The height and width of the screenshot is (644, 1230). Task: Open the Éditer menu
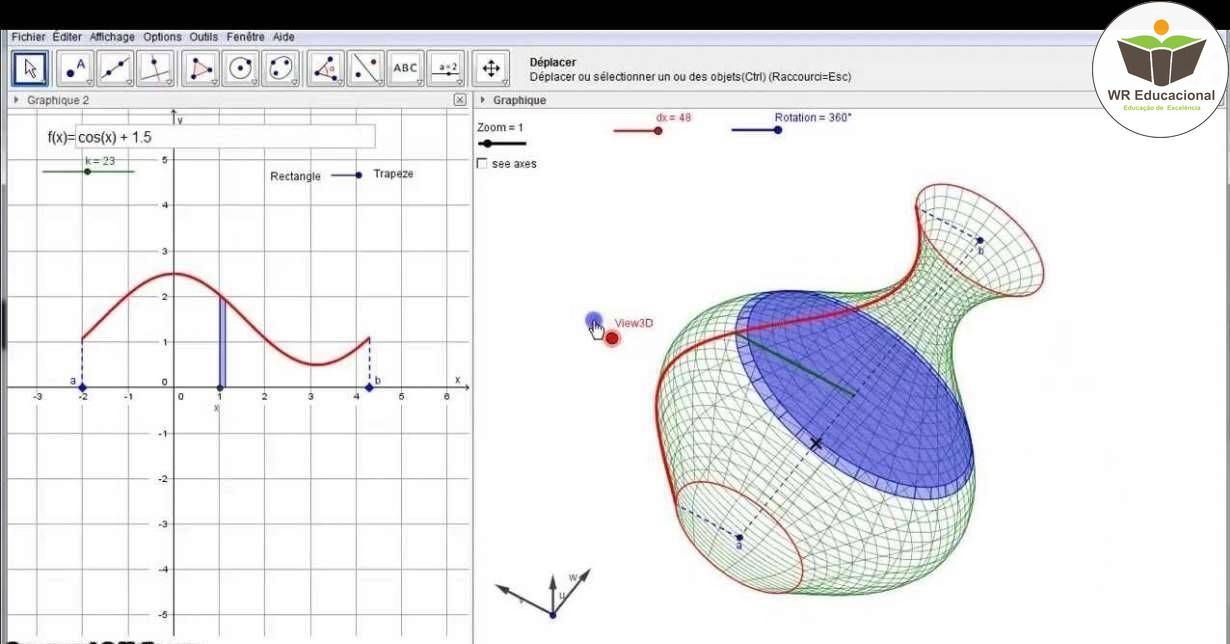(x=67, y=37)
